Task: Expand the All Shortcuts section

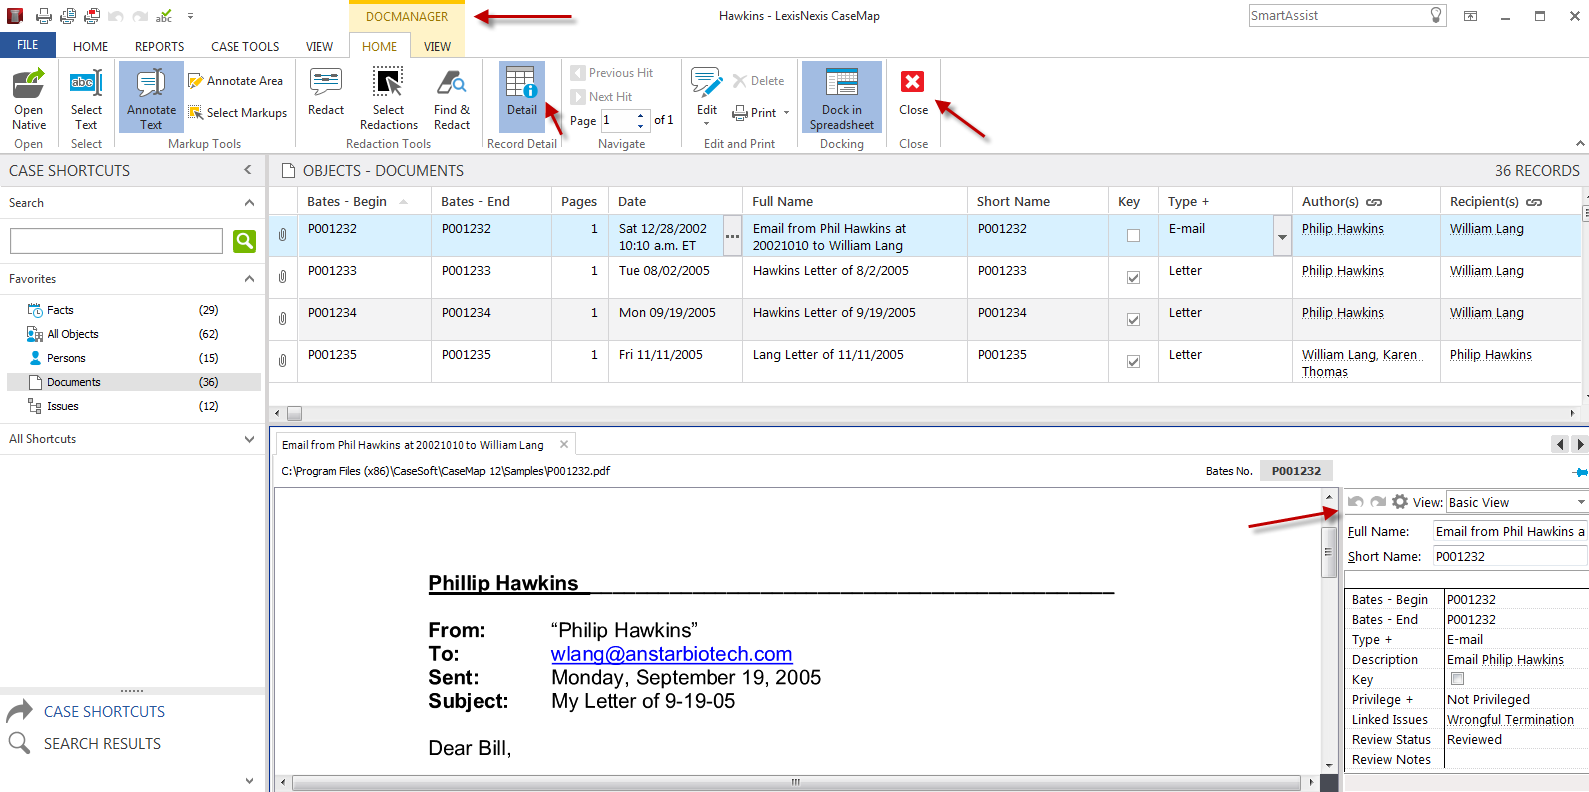Action: [249, 439]
